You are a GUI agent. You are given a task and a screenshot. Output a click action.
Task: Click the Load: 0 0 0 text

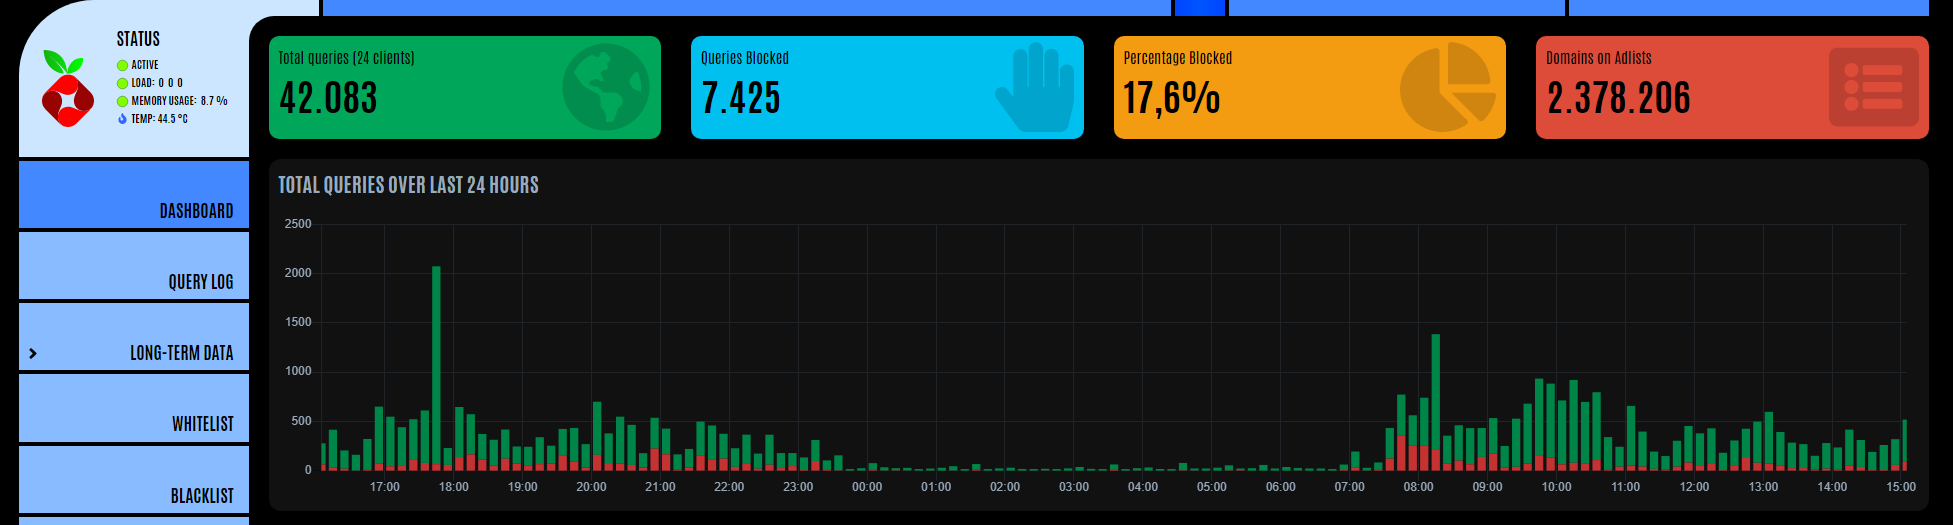click(157, 83)
